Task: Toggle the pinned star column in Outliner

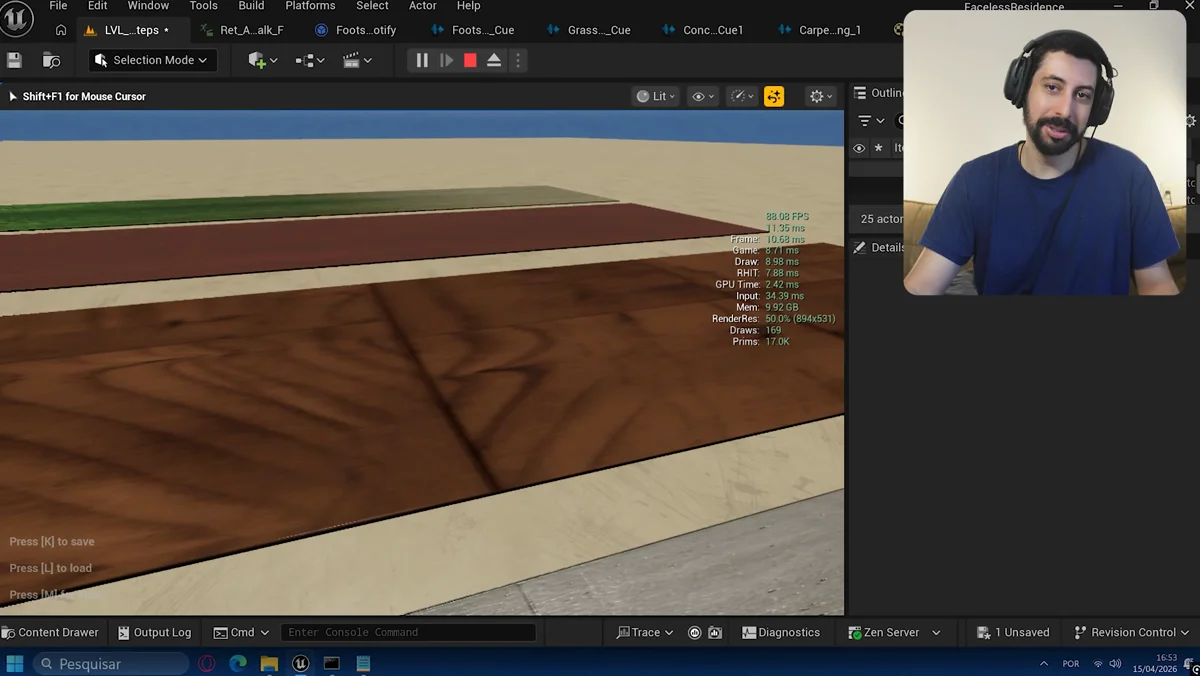Action: point(879,148)
